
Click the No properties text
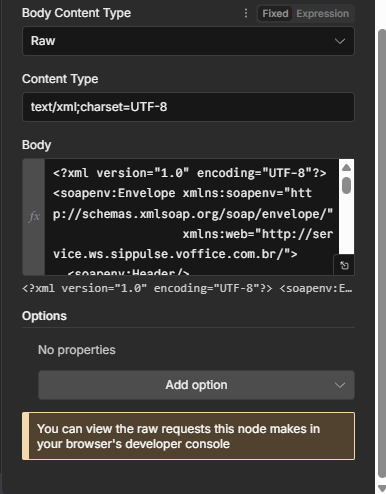pyautogui.click(x=77, y=350)
